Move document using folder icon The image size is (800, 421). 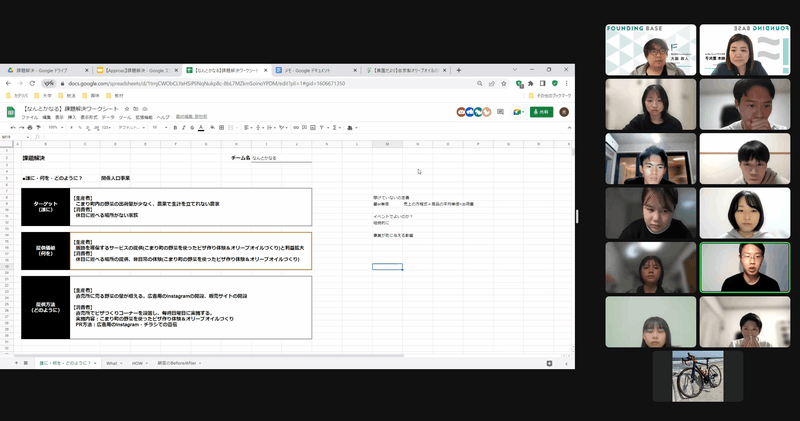pos(136,109)
